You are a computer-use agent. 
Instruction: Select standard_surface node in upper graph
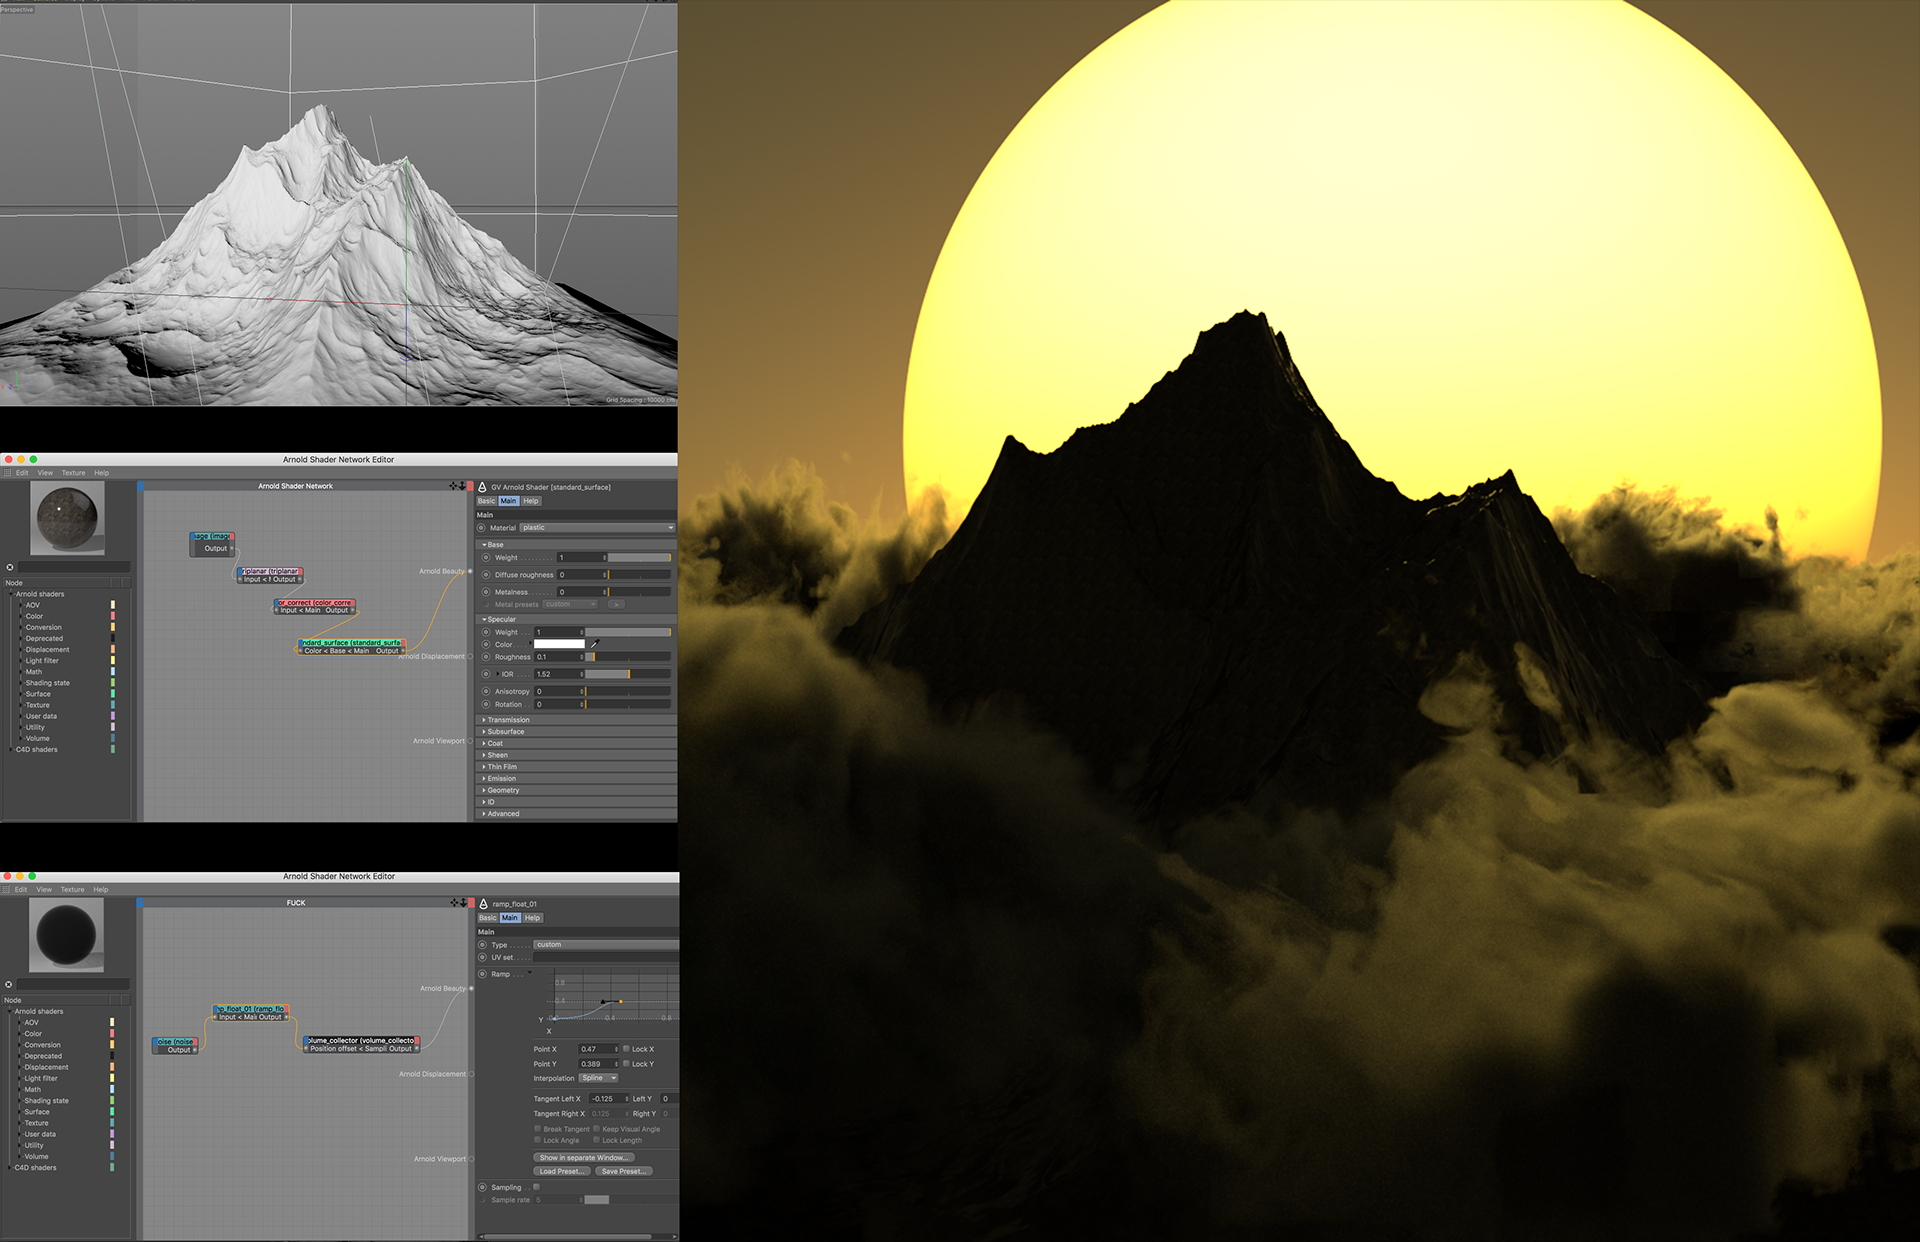(352, 646)
